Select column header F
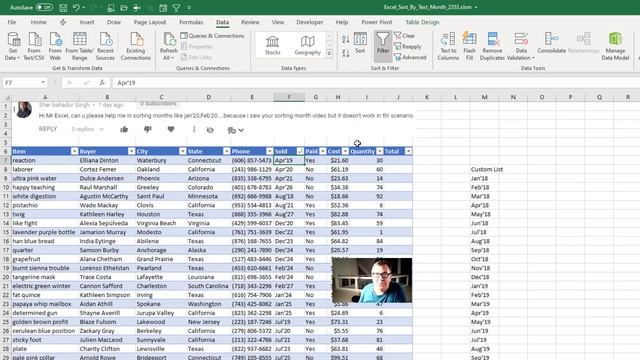This screenshot has width=640, height=360. (289, 97)
